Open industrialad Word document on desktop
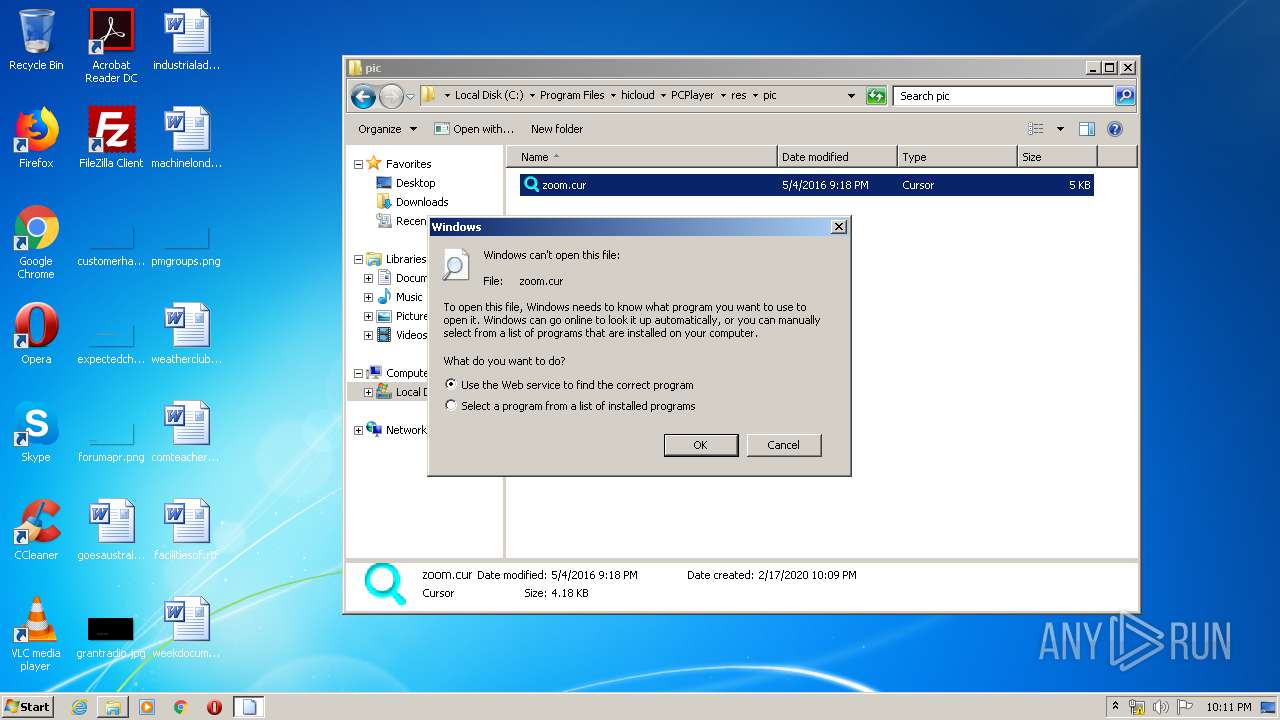The height and width of the screenshot is (720, 1280). tap(187, 40)
